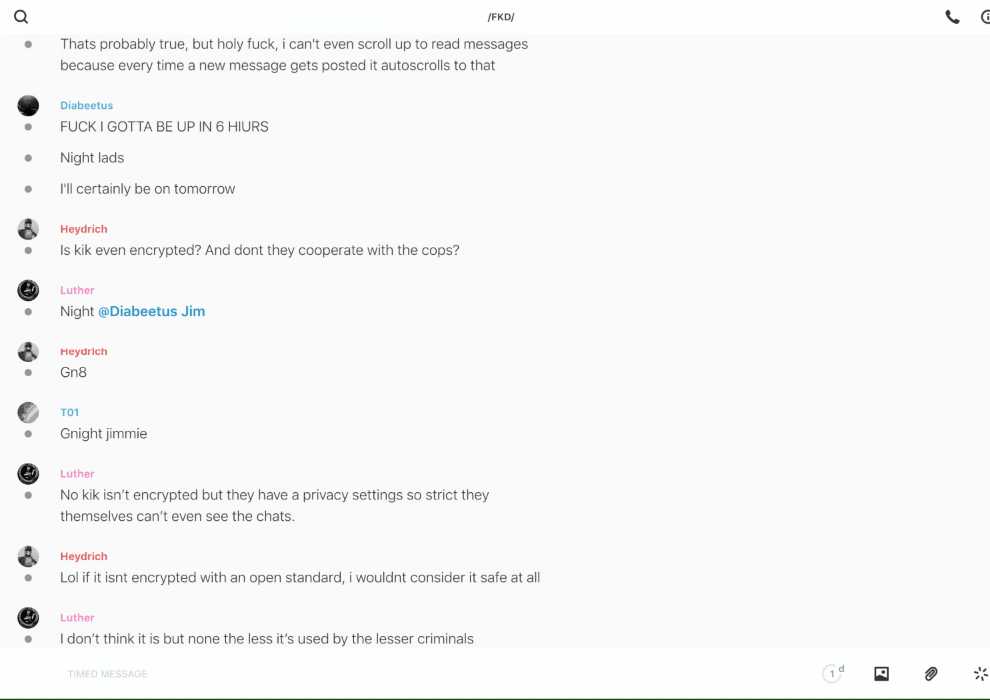The width and height of the screenshot is (990, 700).
Task: Select the "Gnight jimmie" message
Action: point(103,434)
